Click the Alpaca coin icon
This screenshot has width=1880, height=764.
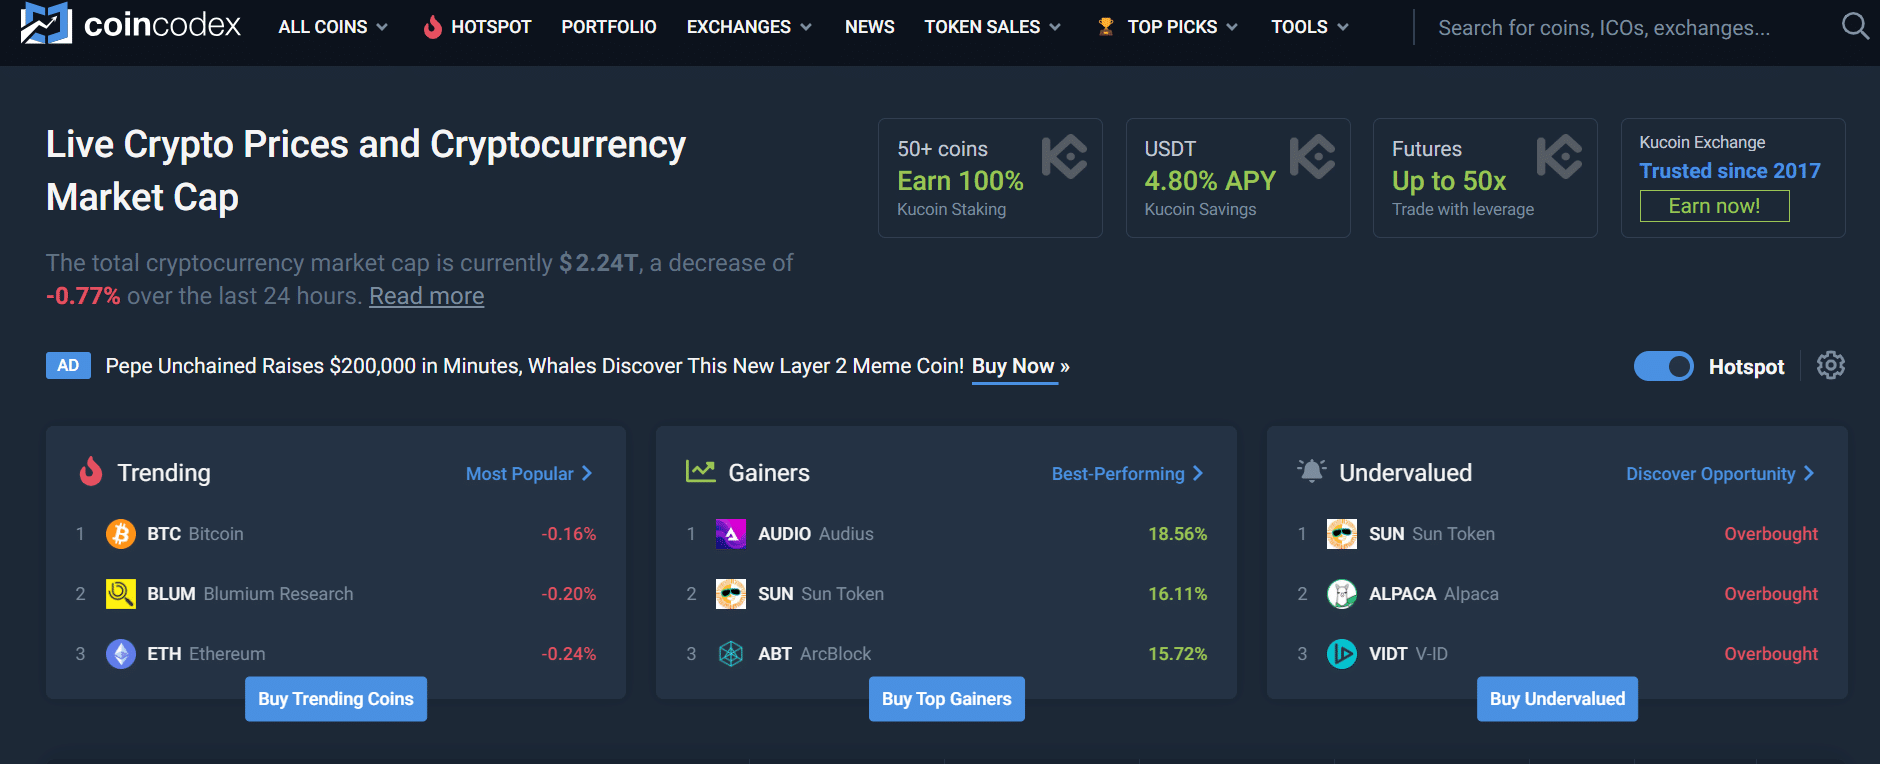click(1342, 594)
